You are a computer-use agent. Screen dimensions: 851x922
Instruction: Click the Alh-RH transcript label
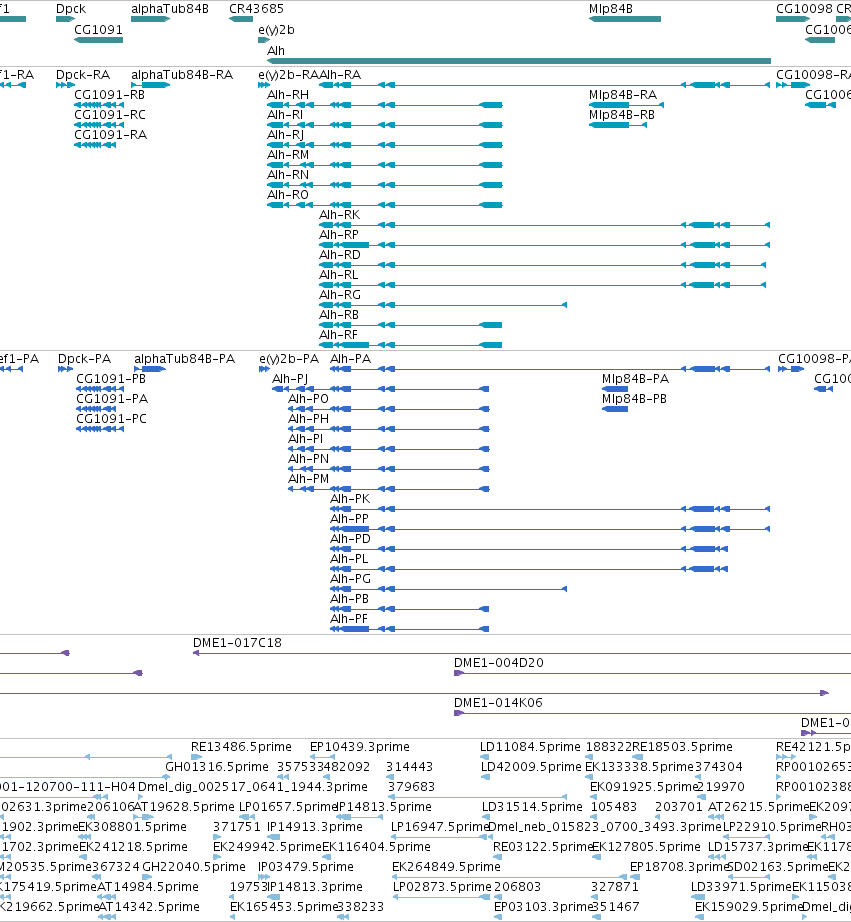(288, 95)
